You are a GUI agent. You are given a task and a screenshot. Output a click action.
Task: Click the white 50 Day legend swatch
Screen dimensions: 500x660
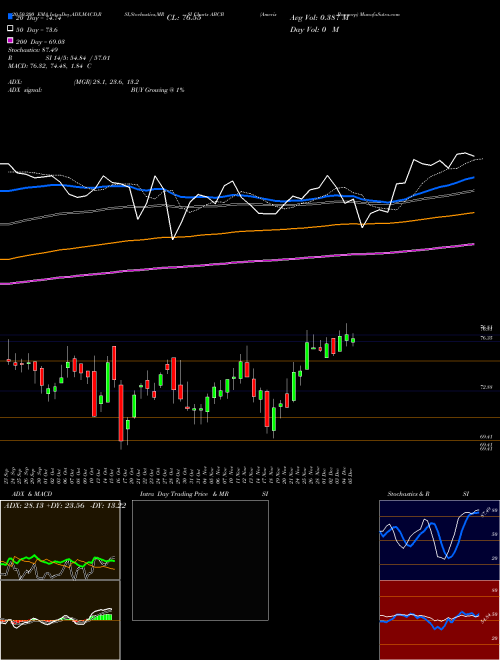10,29
